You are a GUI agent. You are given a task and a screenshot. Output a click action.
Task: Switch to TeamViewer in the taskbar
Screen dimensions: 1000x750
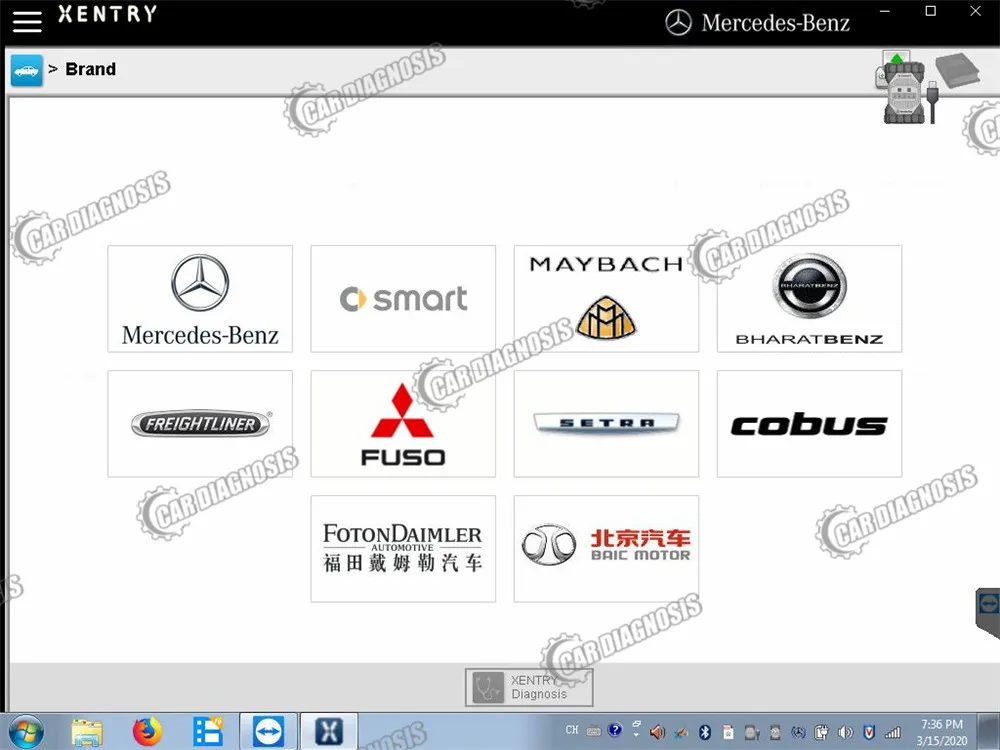click(x=268, y=732)
